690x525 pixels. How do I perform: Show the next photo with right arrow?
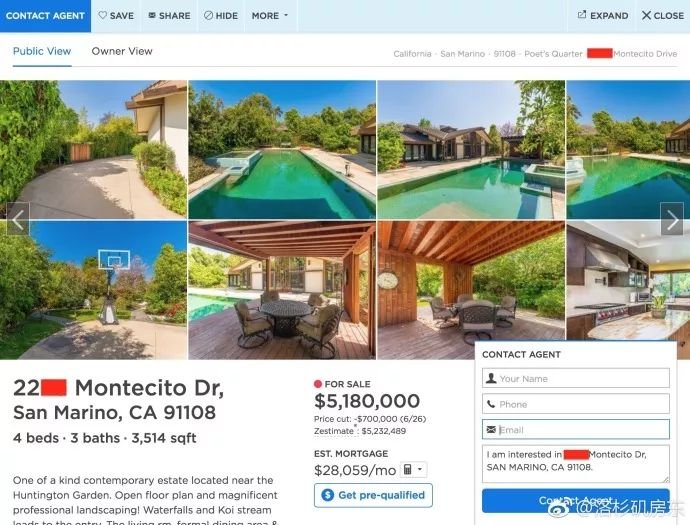672,219
